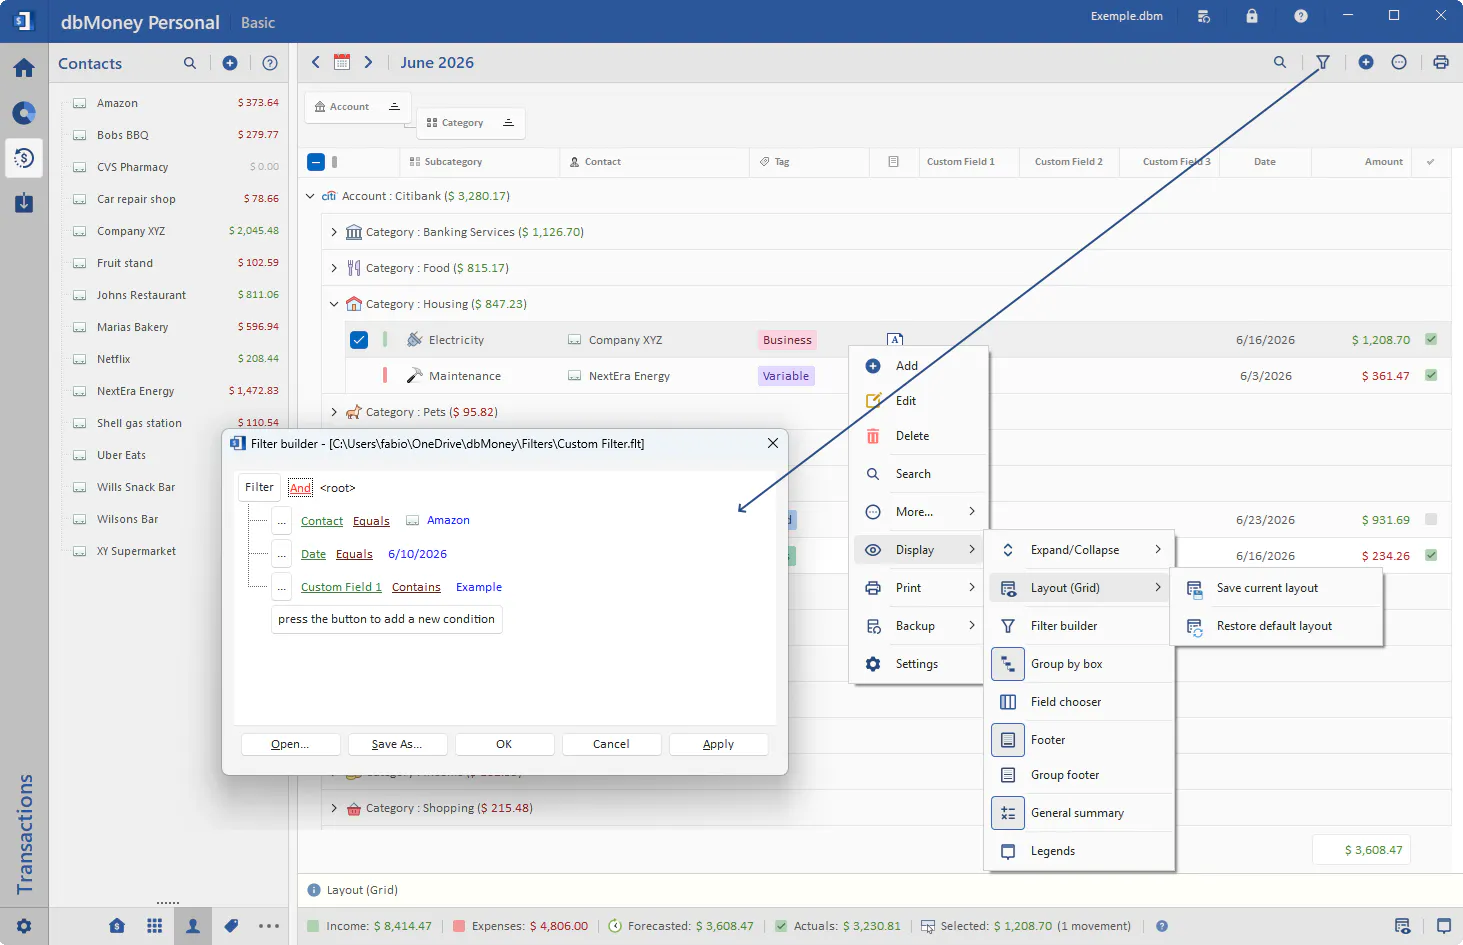Image resolution: width=1463 pixels, height=945 pixels.
Task: Expand the Category: Shopping group
Action: click(334, 808)
